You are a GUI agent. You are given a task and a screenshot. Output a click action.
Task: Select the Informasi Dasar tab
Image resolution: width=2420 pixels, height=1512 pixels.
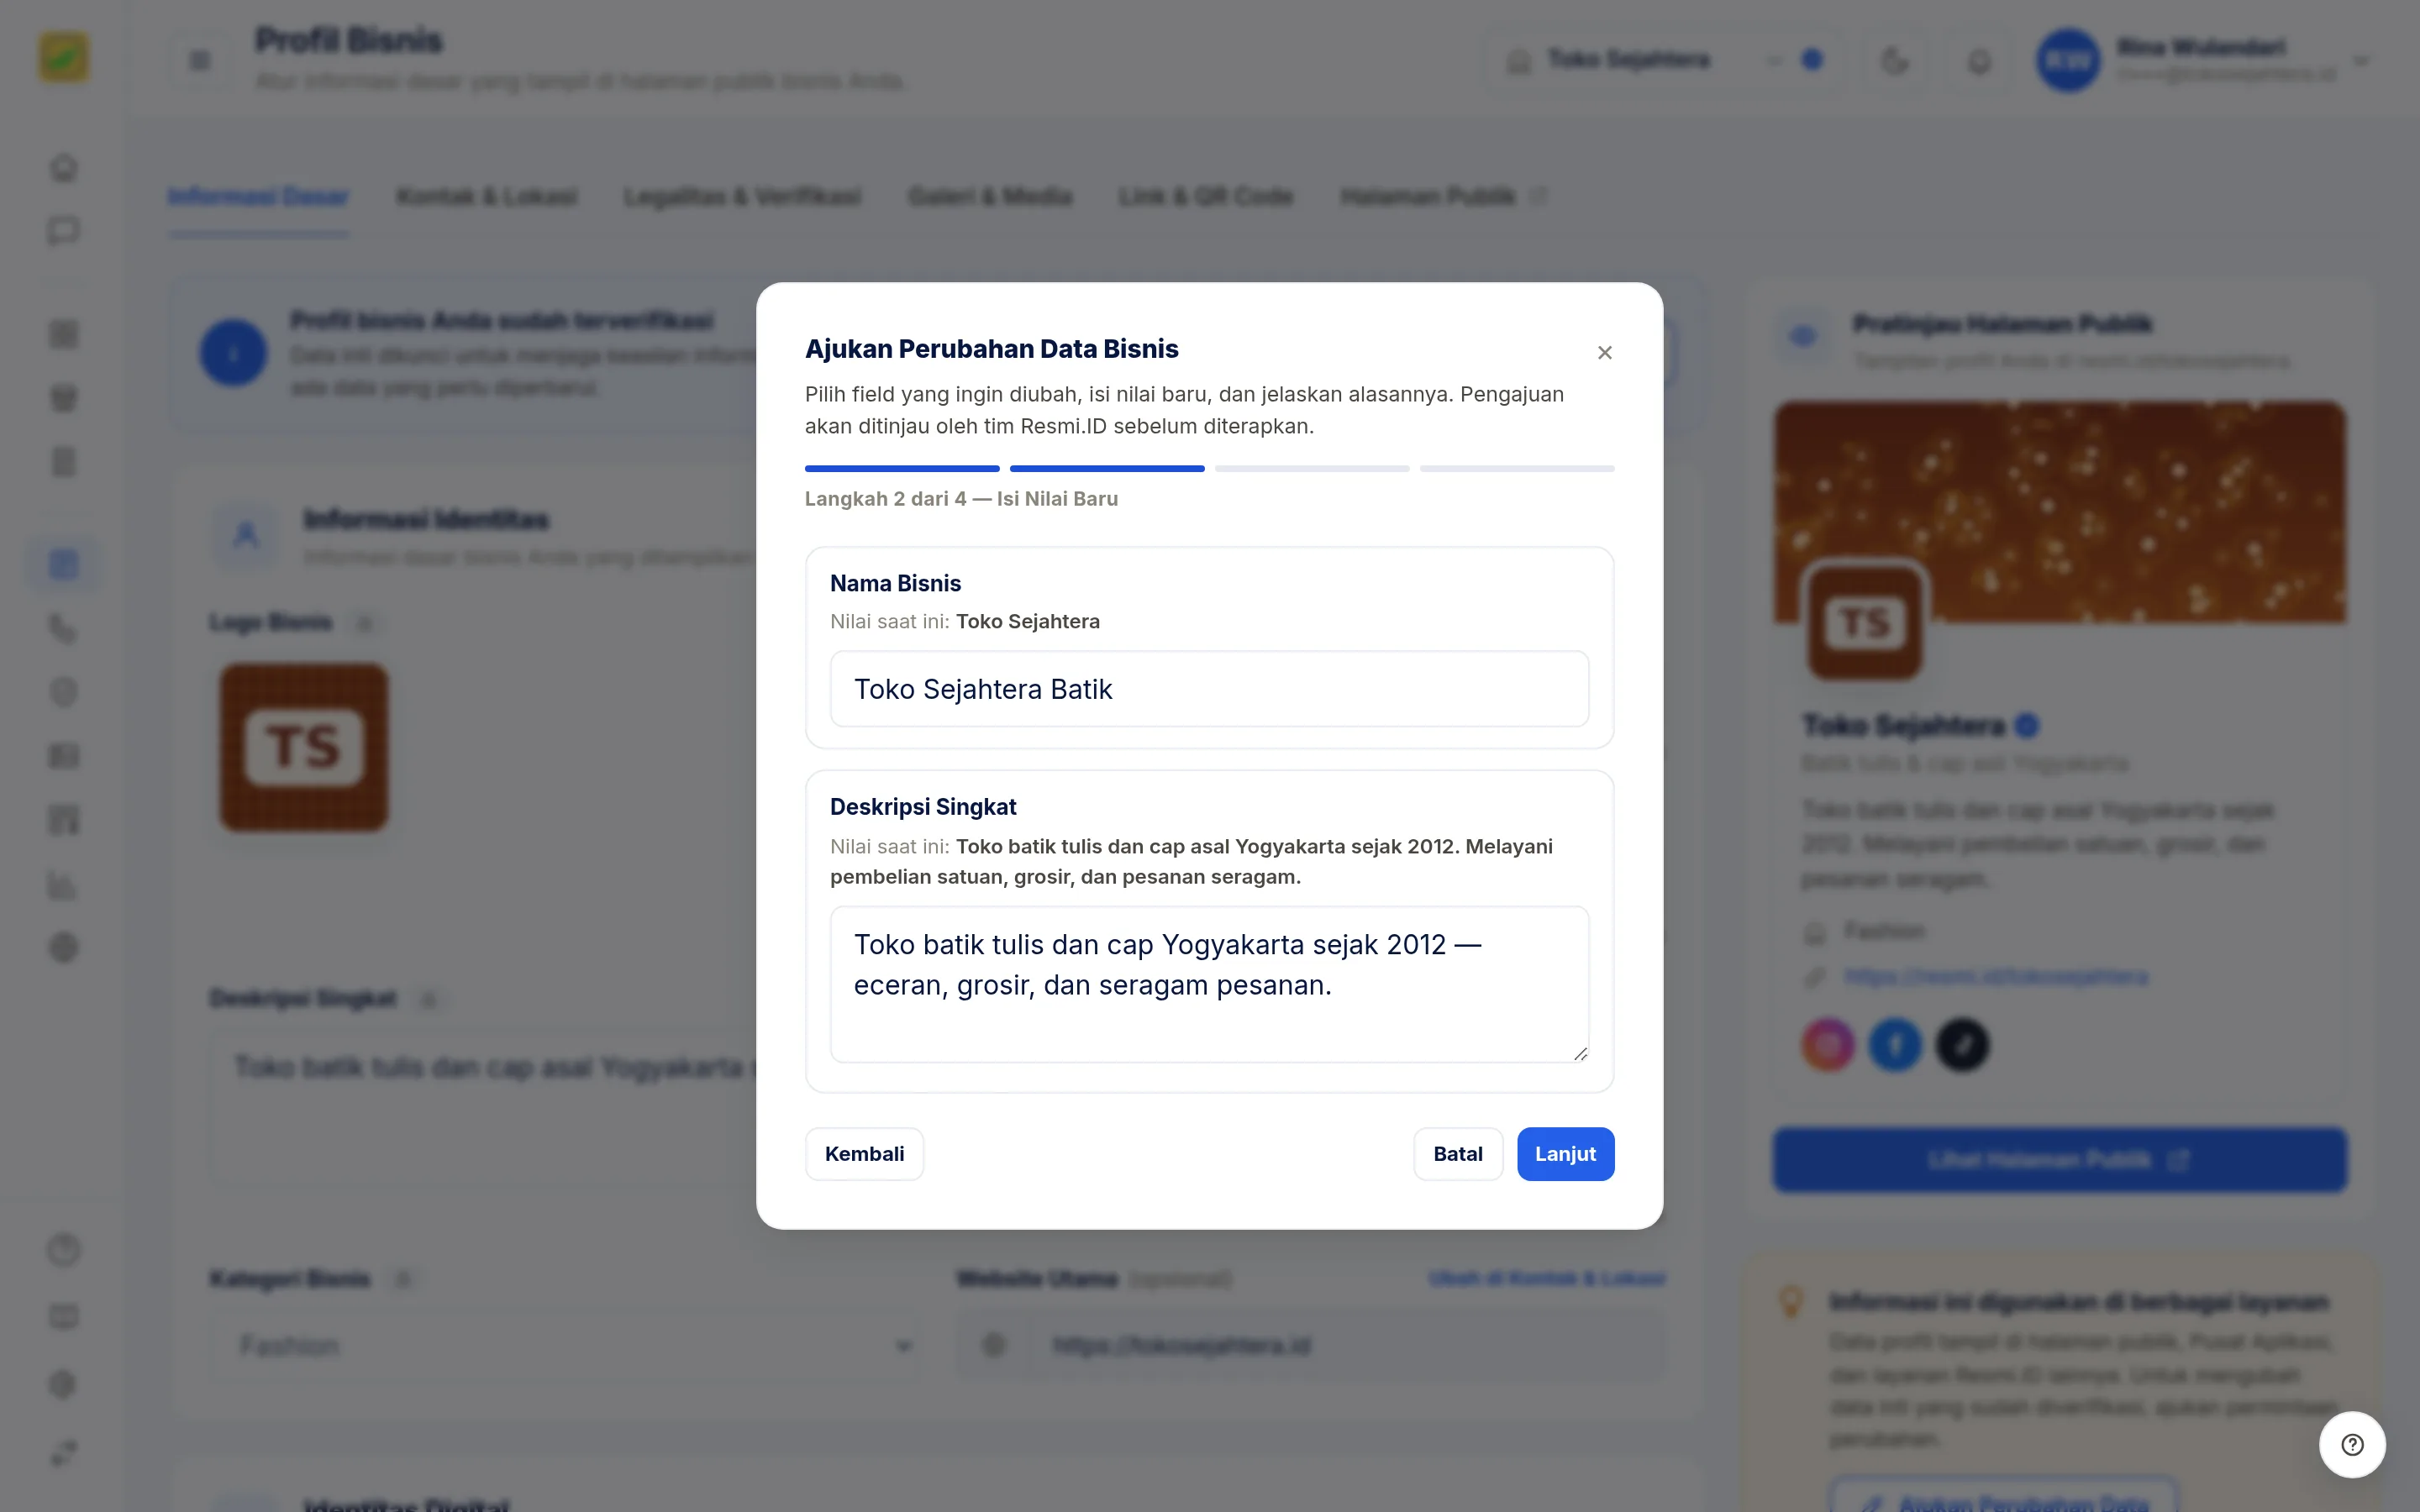(x=258, y=196)
